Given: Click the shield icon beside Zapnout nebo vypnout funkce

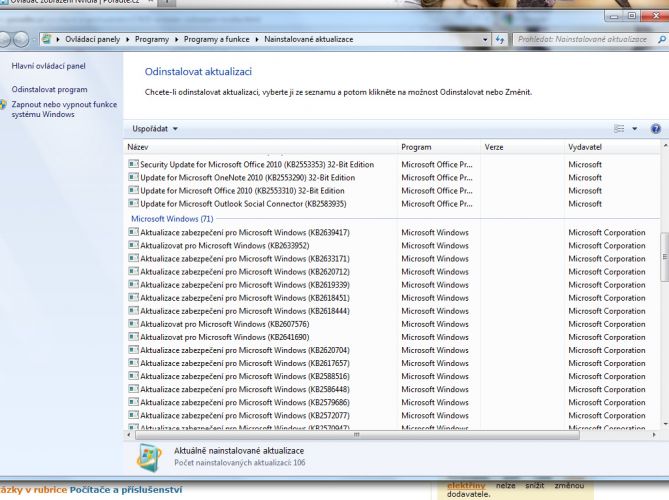Looking at the screenshot, I should click(3, 105).
